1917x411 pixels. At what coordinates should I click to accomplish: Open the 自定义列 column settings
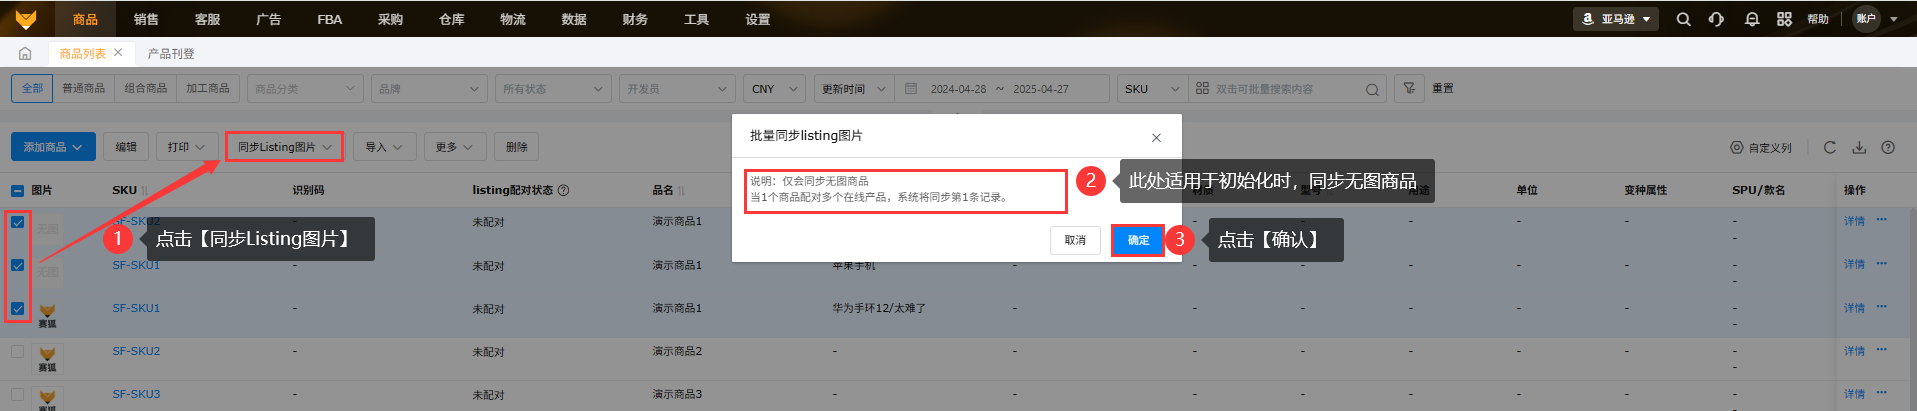(1761, 147)
